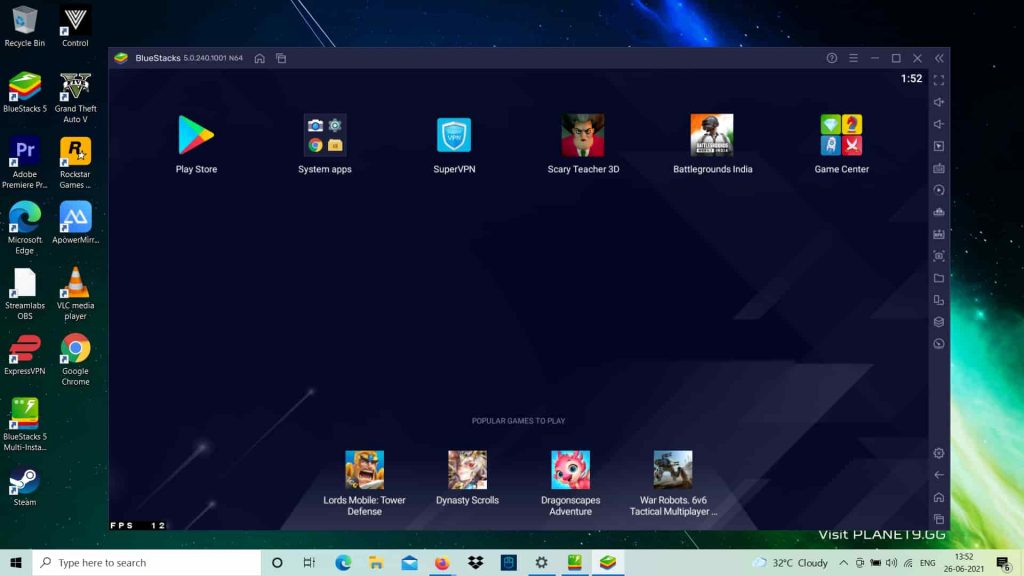Click the circular play sidebar icon
Screen dimensions: 1024x576
939,190
